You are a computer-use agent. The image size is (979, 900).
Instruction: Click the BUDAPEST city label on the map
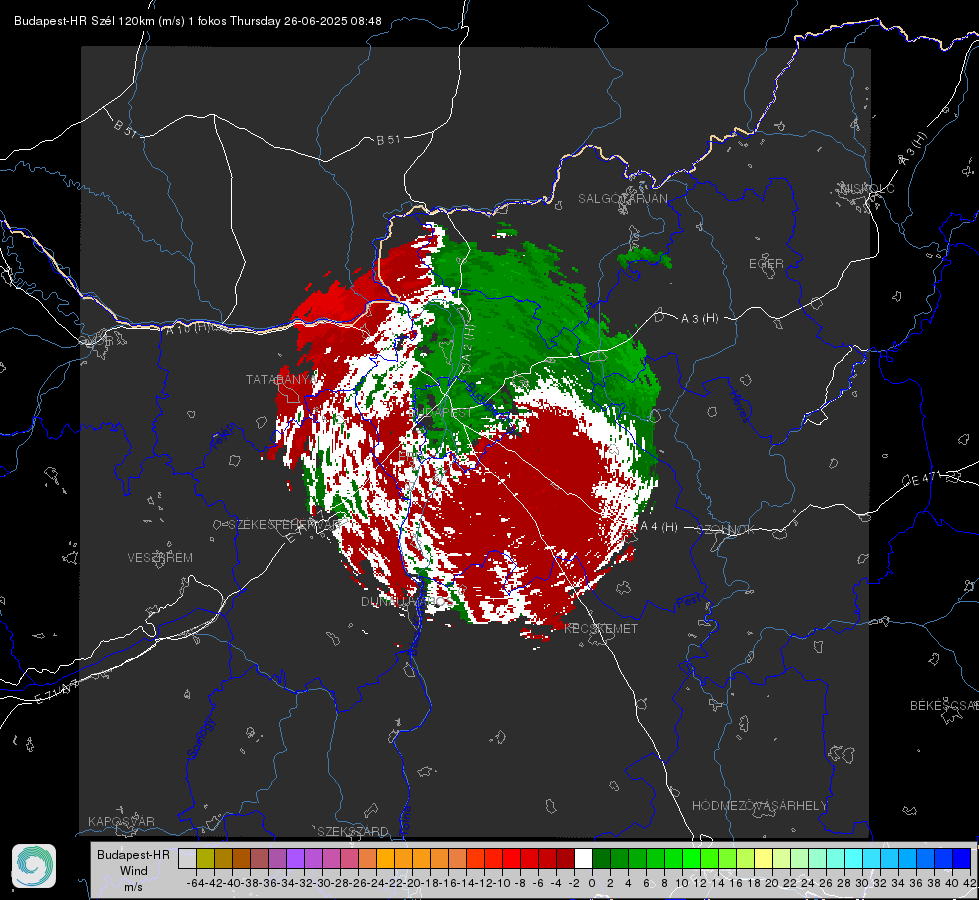[440, 413]
